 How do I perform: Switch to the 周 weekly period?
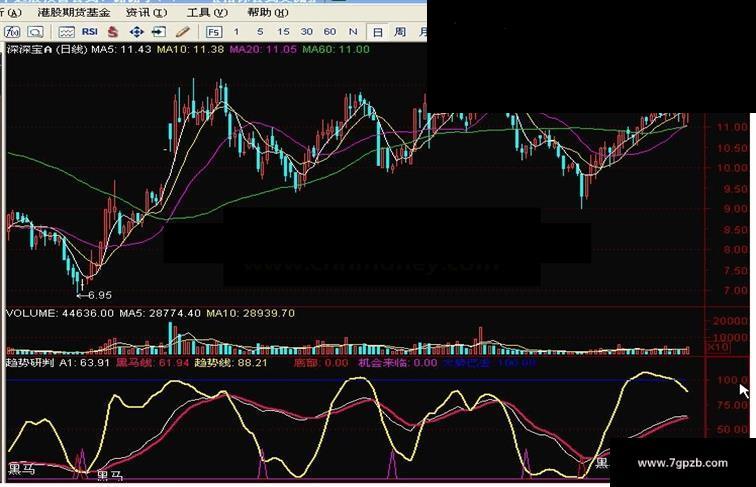[400, 32]
